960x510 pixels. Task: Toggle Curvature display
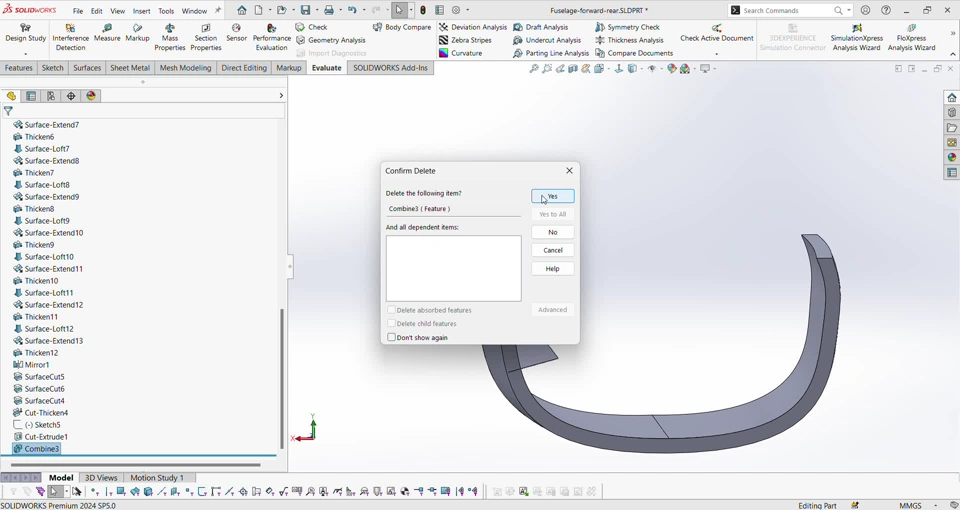(x=460, y=53)
